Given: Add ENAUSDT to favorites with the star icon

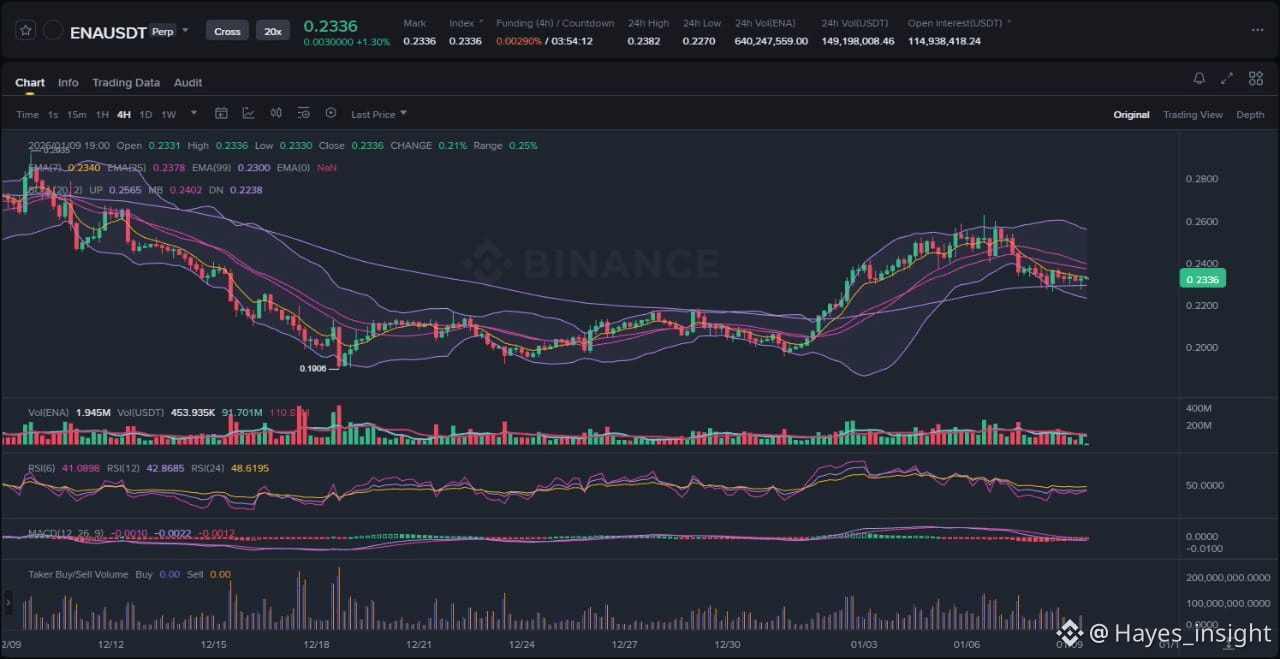Looking at the screenshot, I should (25, 31).
